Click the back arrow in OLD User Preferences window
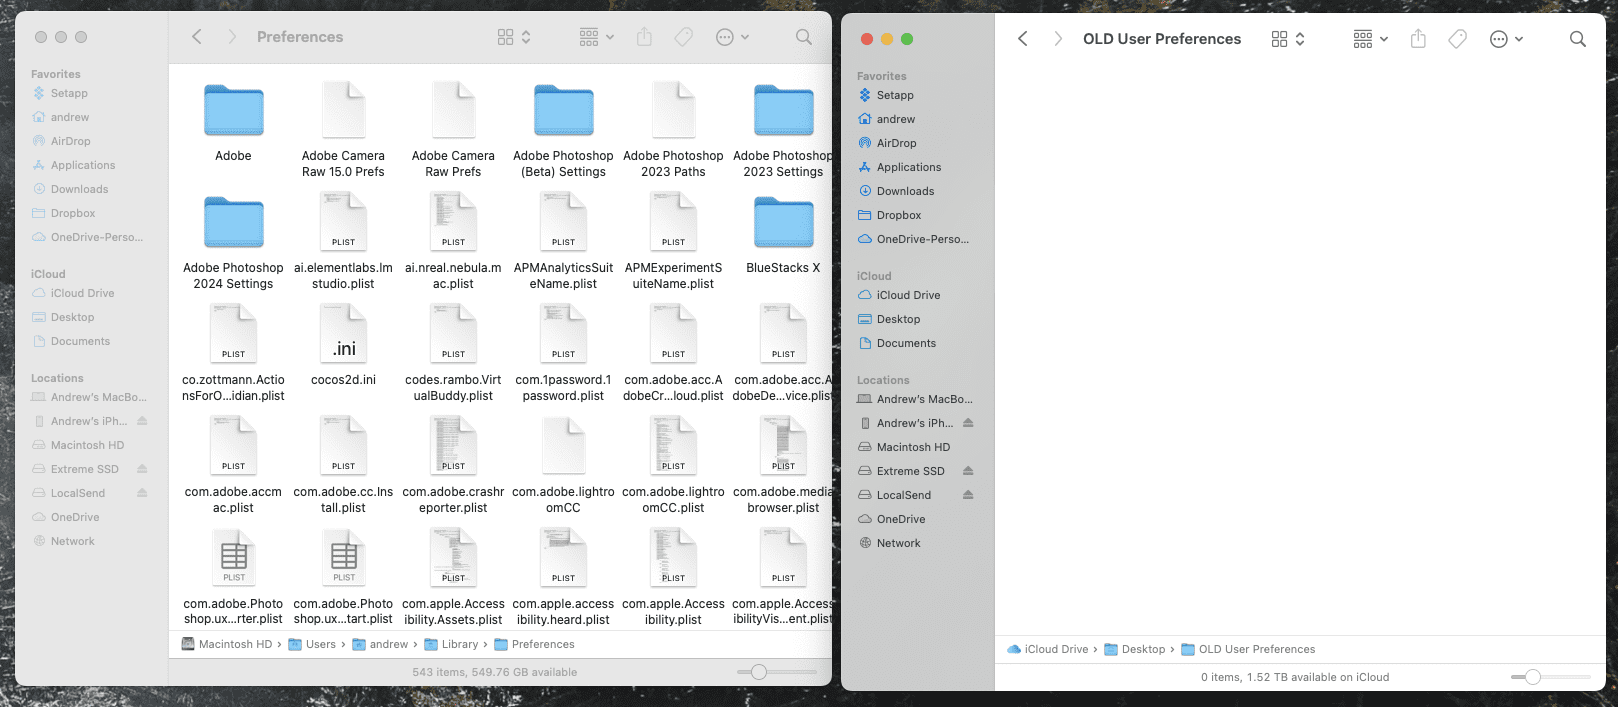This screenshot has height=707, width=1618. point(1022,39)
